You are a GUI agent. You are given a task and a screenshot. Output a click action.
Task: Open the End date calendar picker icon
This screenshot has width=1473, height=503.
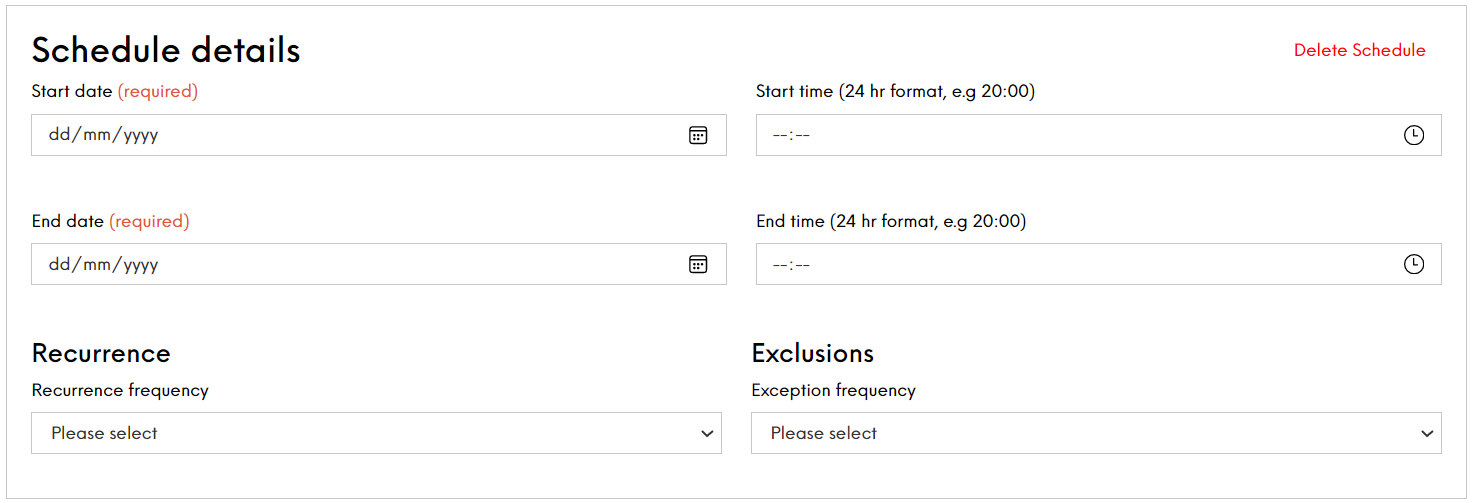698,264
